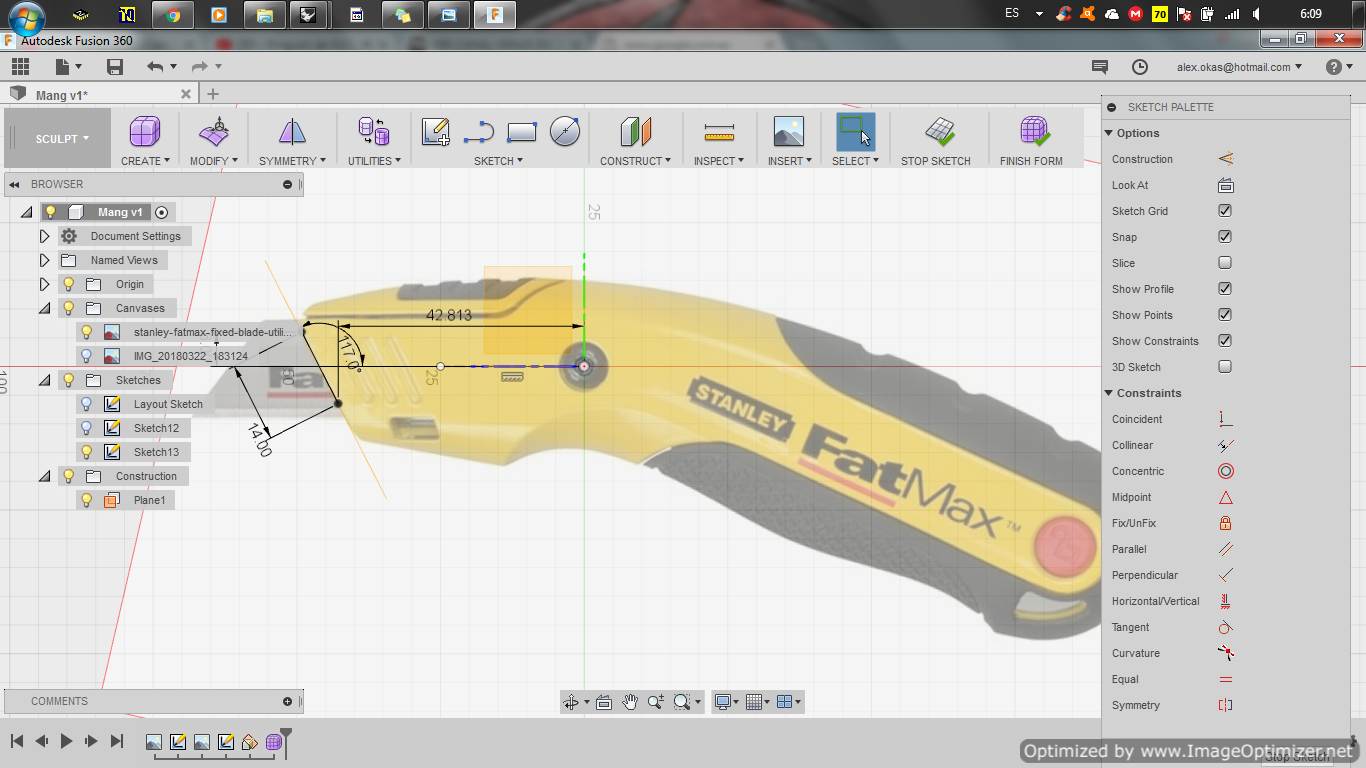Open the Utilities convert icon
Viewport: 1366px width, 768px height.
(x=374, y=132)
